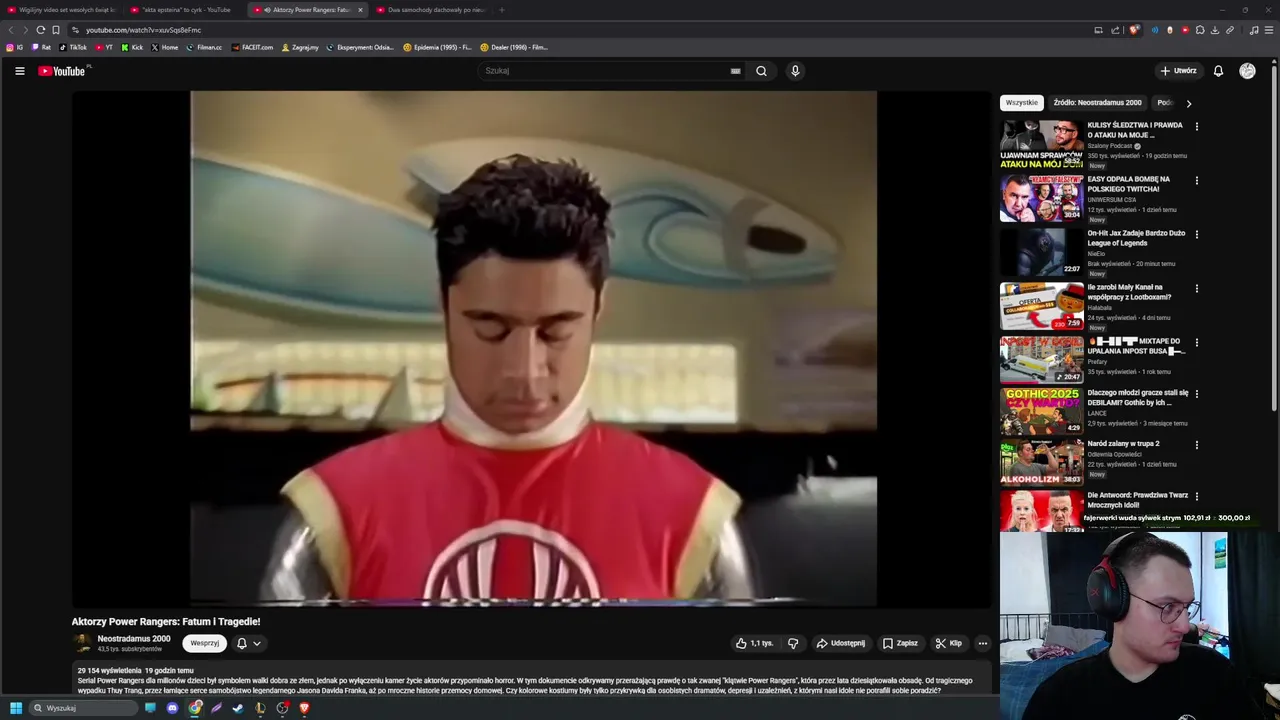Open options for Ile zarobi Mały Kanał video
Screen dimensions: 1280x720
coord(1196,288)
